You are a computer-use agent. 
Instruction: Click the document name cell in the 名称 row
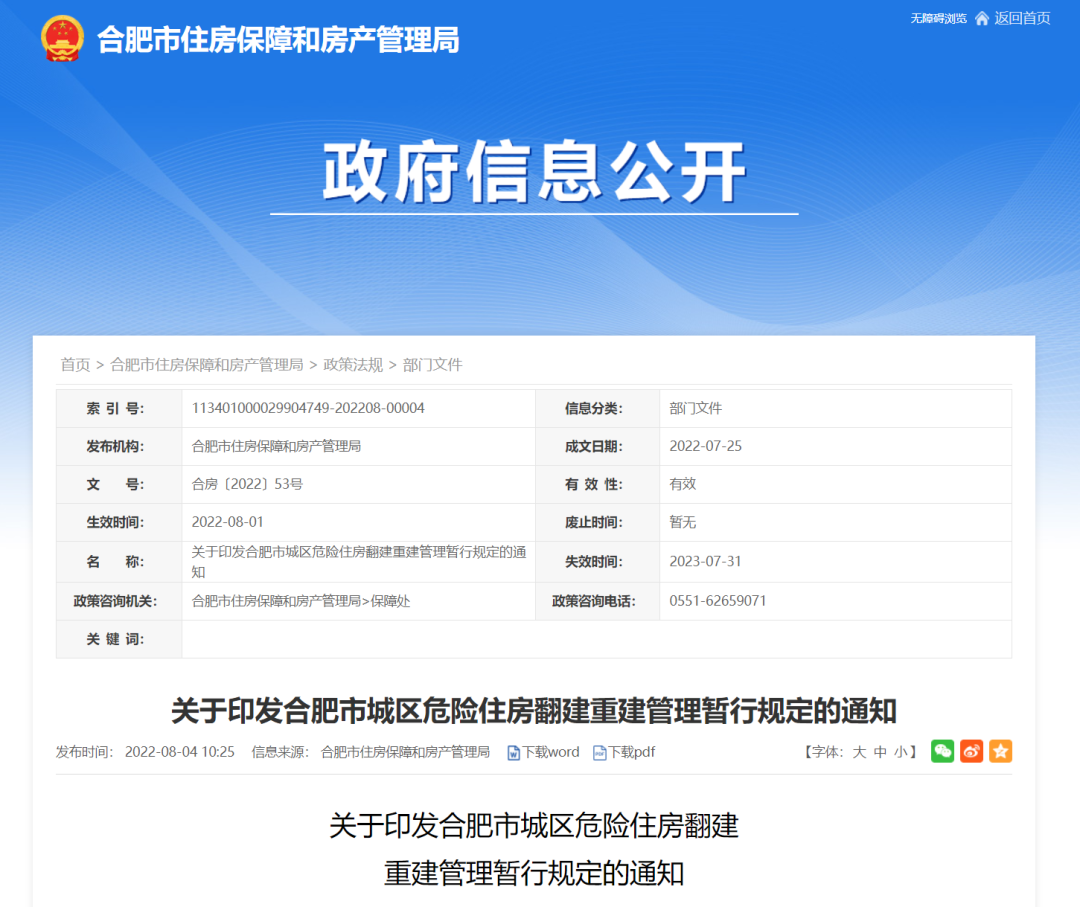coord(359,562)
